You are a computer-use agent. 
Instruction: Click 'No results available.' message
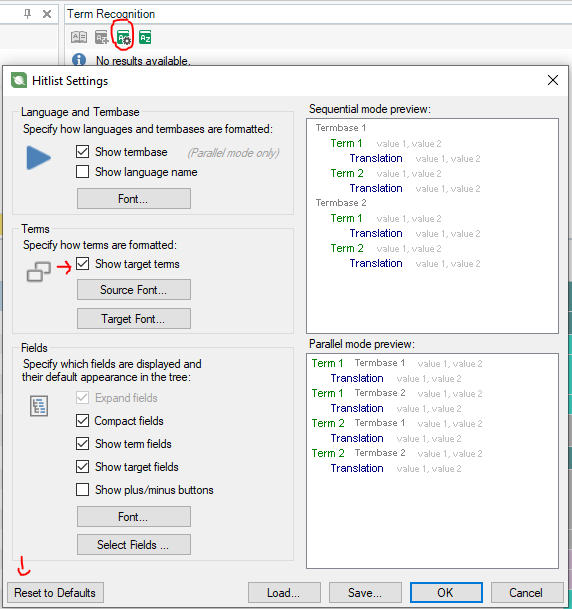143,61
